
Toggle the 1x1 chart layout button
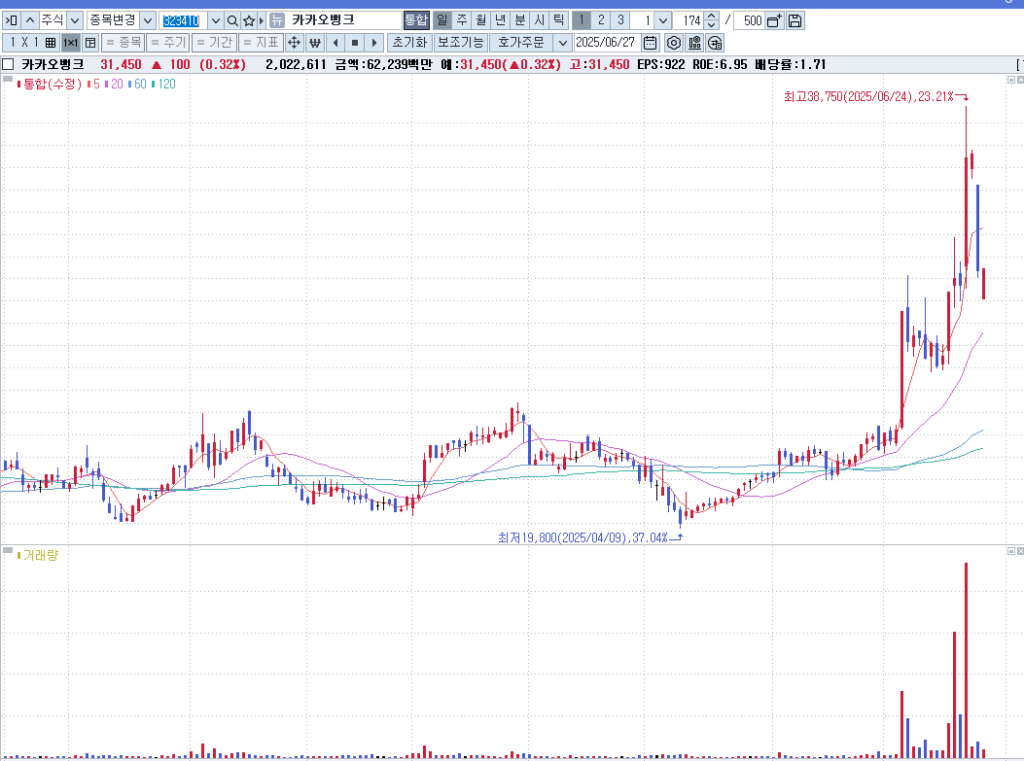click(70, 42)
